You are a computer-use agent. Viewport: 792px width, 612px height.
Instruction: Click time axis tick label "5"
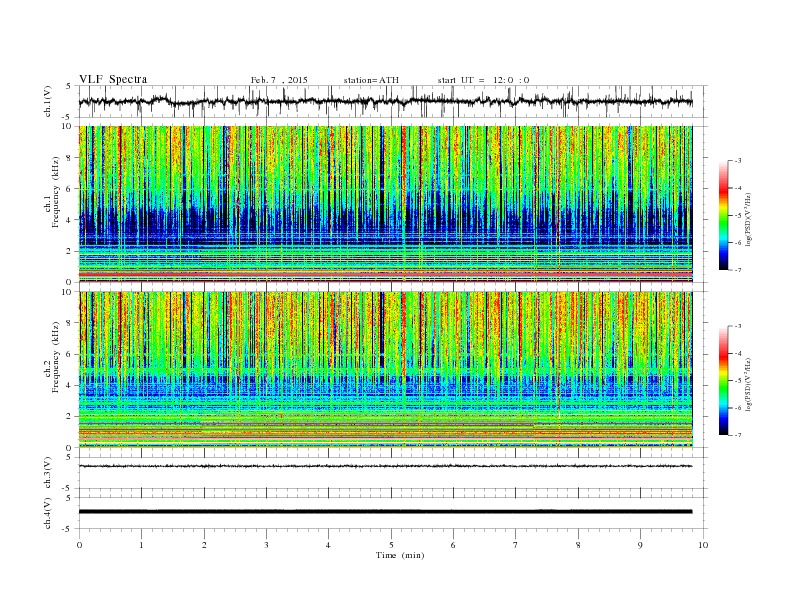coord(391,545)
